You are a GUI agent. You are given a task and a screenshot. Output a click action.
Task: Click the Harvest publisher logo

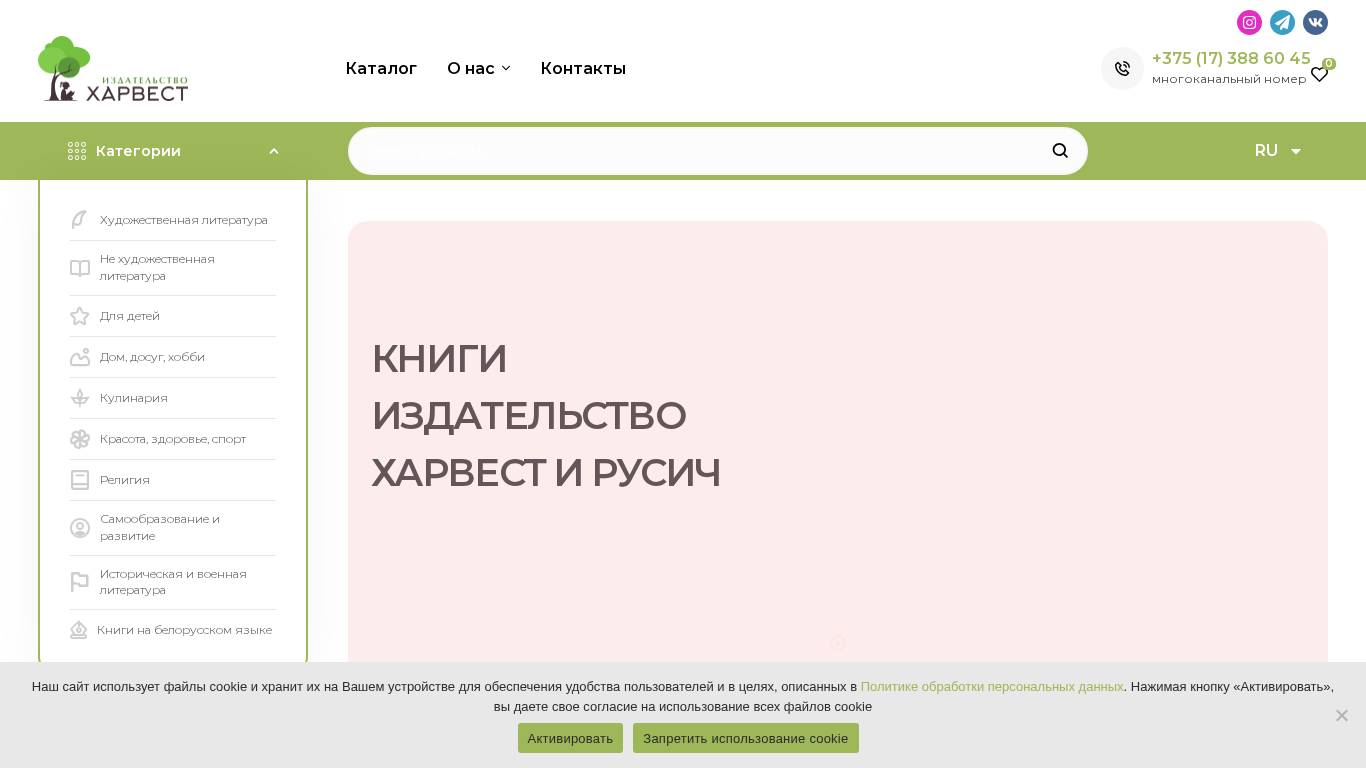(x=113, y=69)
